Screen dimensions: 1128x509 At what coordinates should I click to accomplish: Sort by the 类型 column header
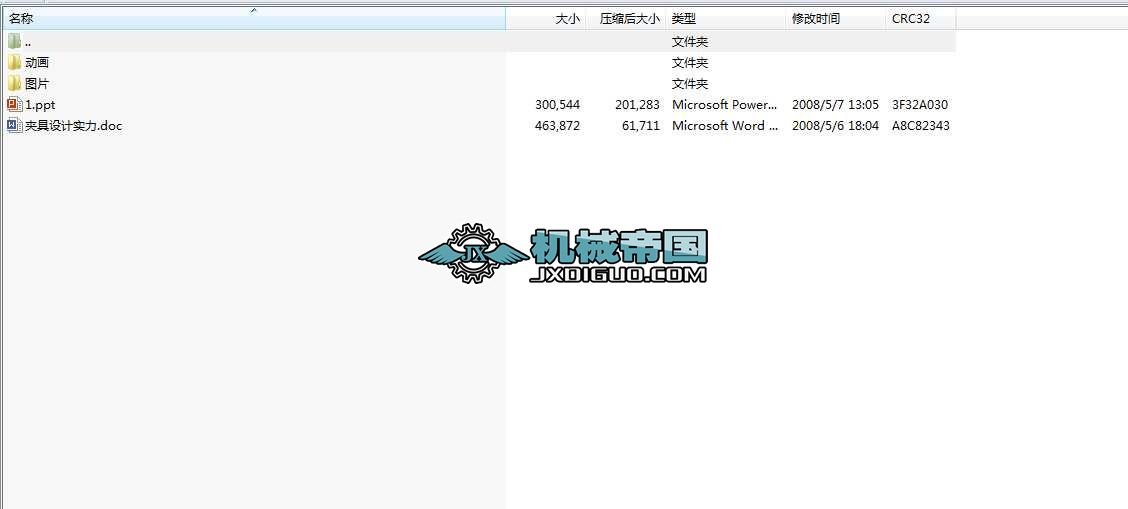point(727,19)
